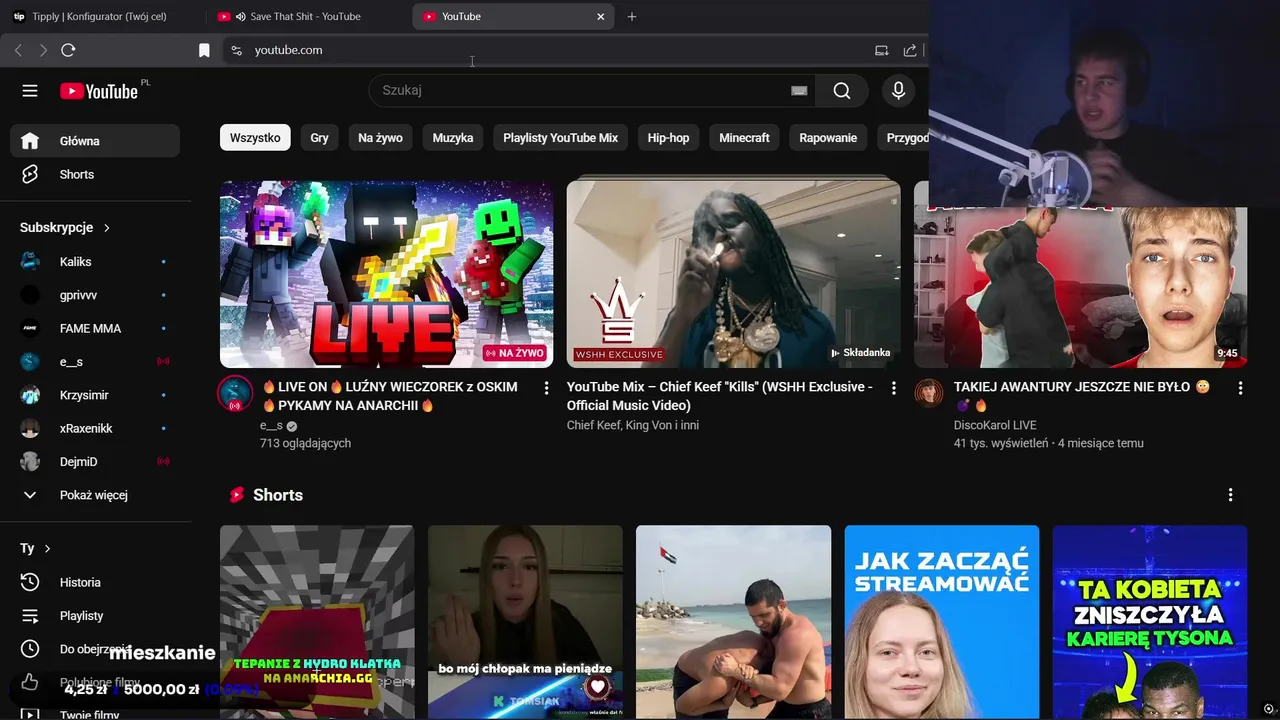Click the cast/screen icon in address bar
This screenshot has height=720, width=1280.
coord(881,50)
